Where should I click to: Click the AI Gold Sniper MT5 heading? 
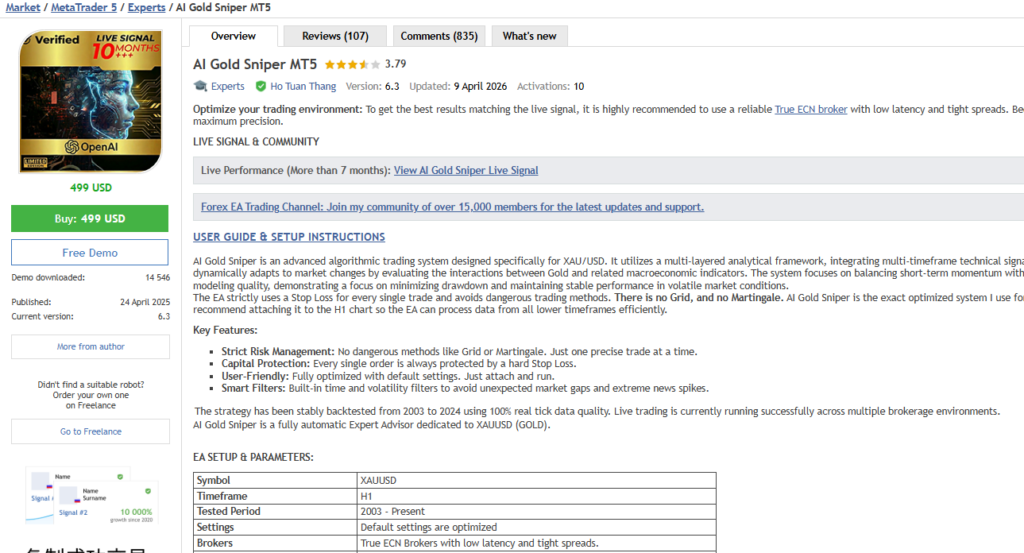click(x=255, y=64)
